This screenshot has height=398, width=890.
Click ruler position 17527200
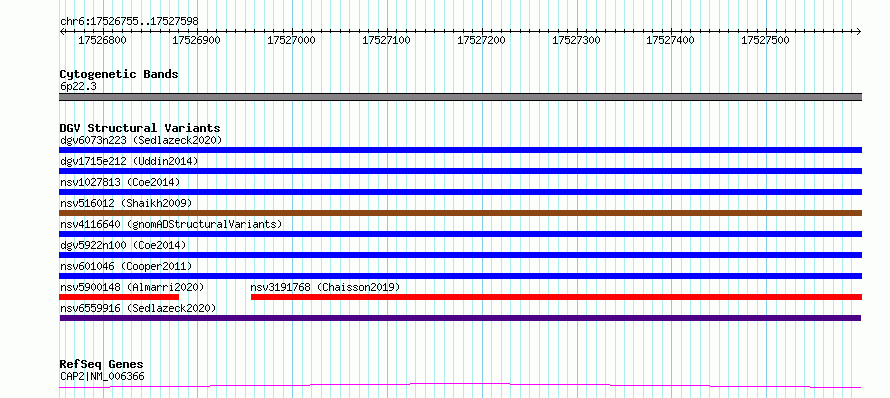(x=481, y=40)
